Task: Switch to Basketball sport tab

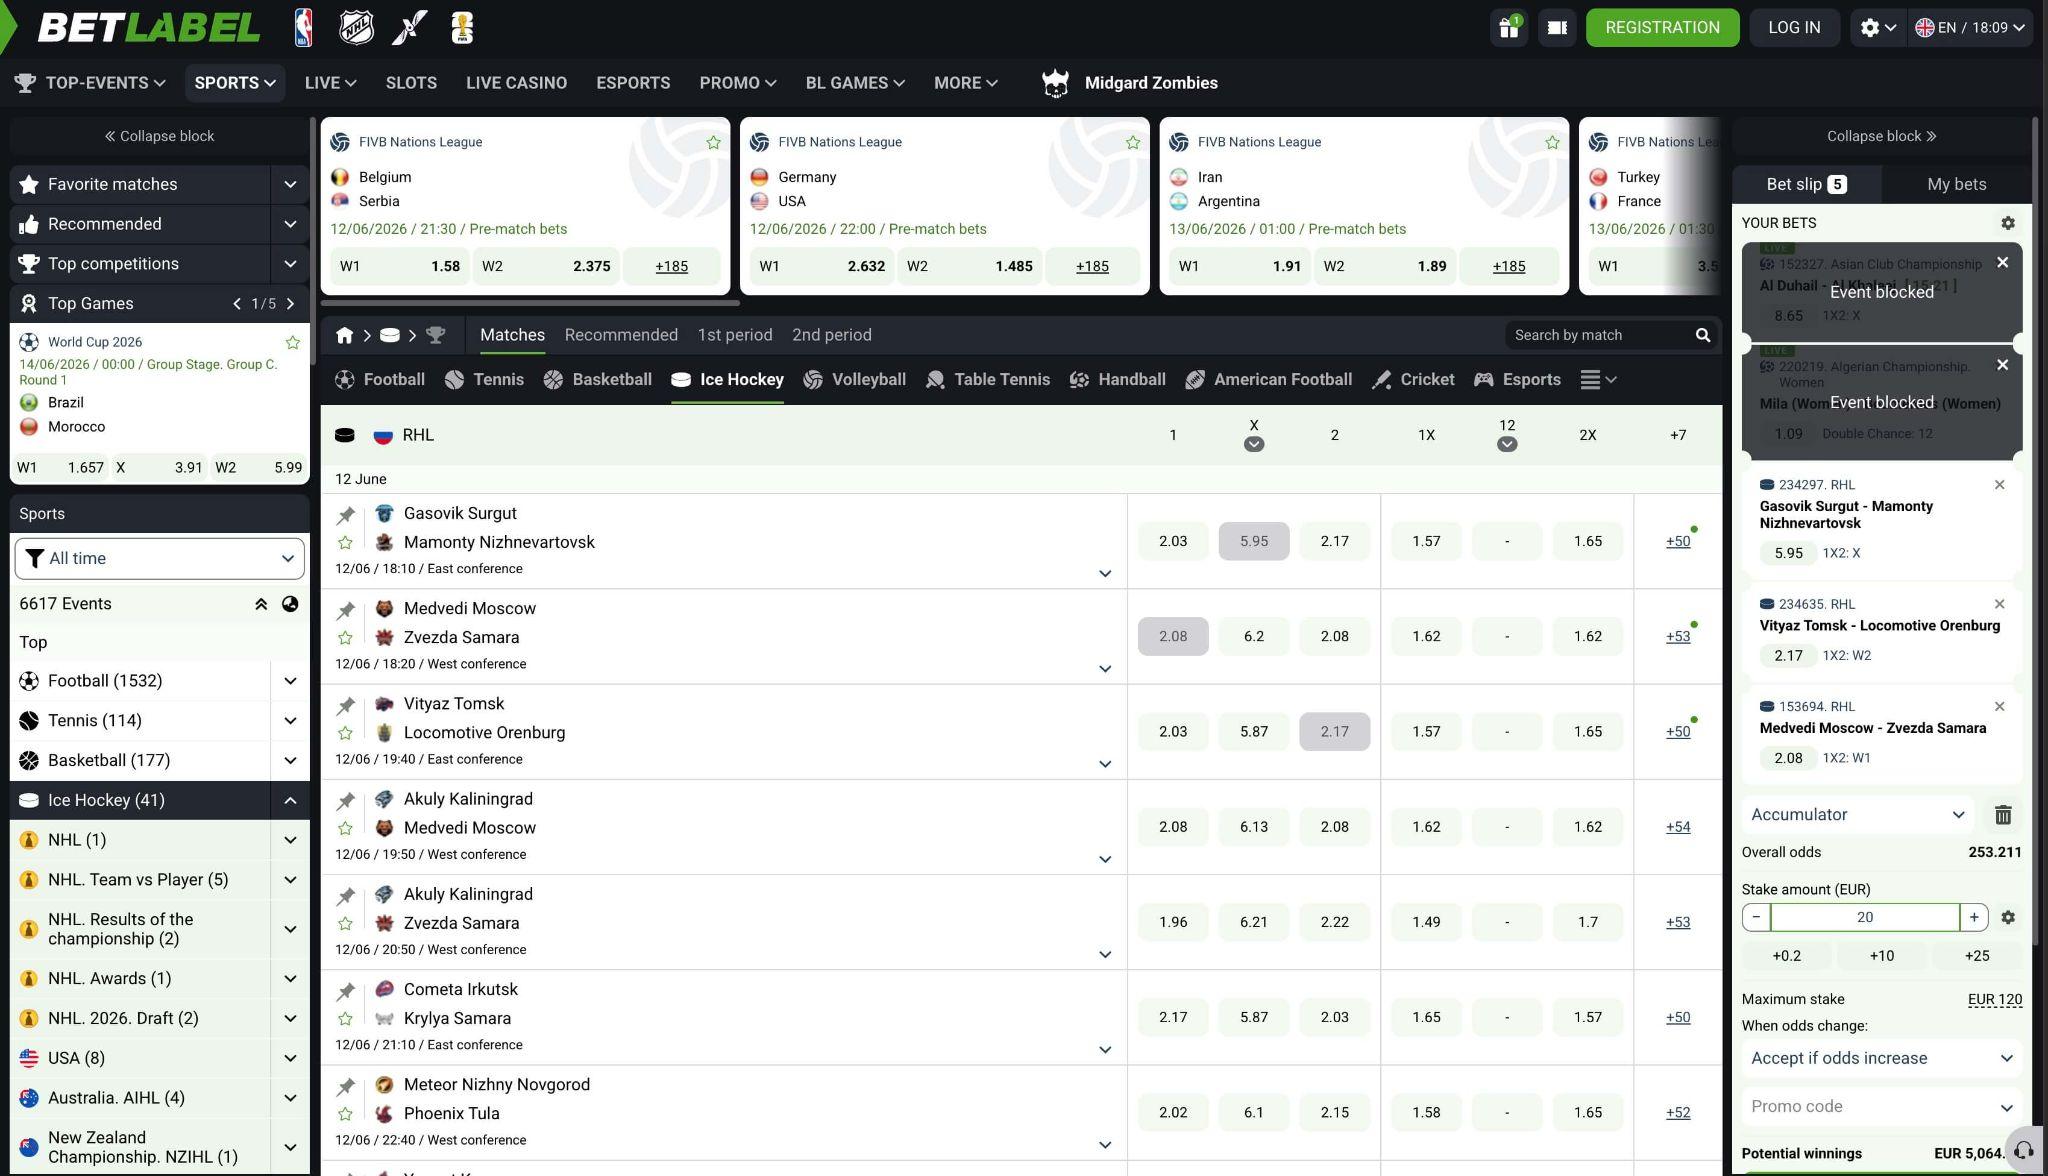Action: pyautogui.click(x=598, y=380)
